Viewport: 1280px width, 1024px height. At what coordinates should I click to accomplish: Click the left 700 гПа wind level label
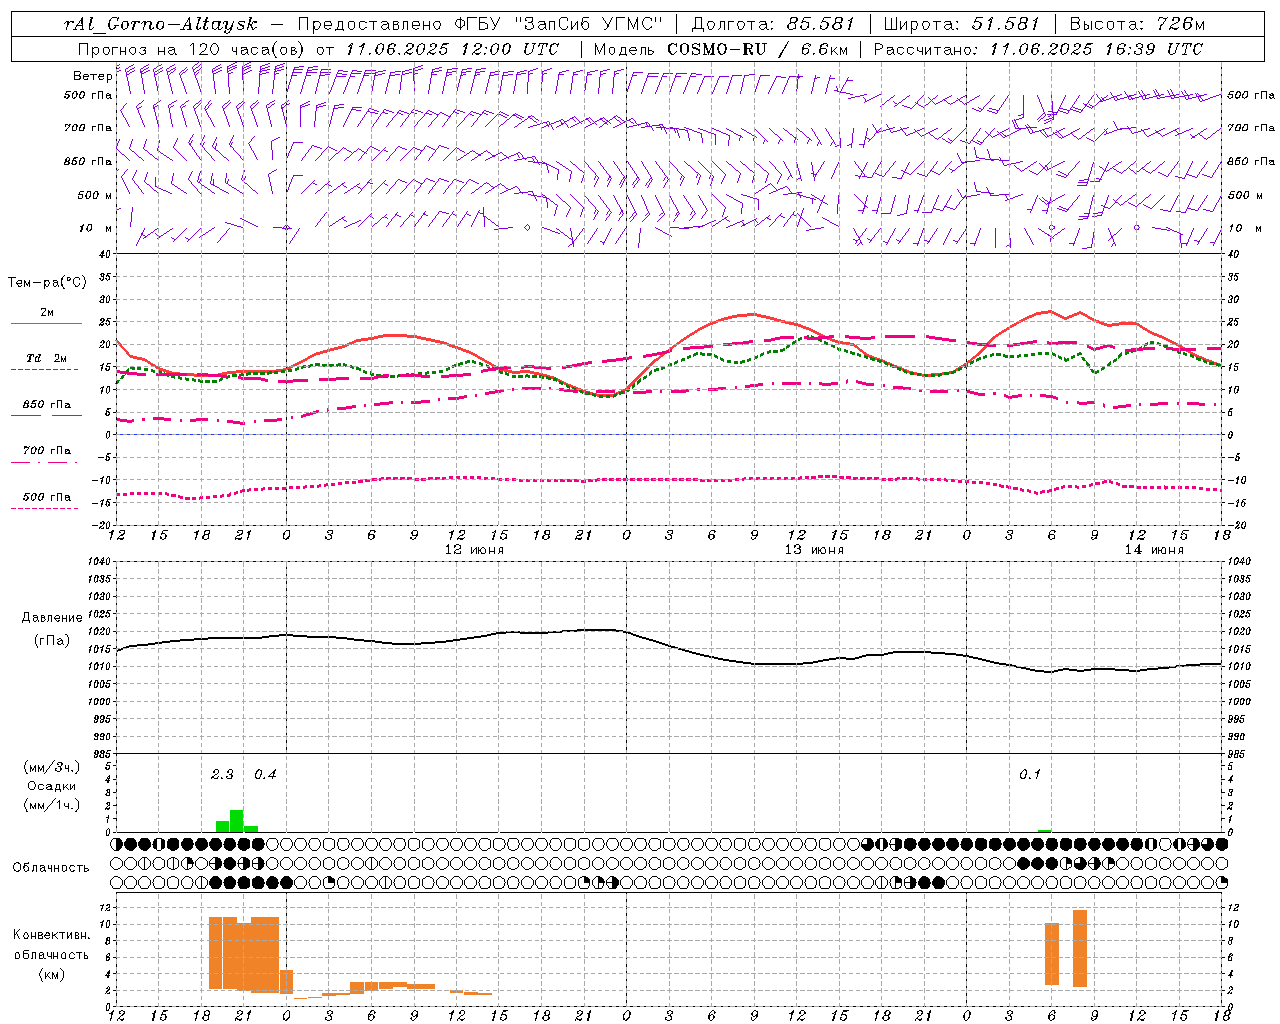[88, 128]
